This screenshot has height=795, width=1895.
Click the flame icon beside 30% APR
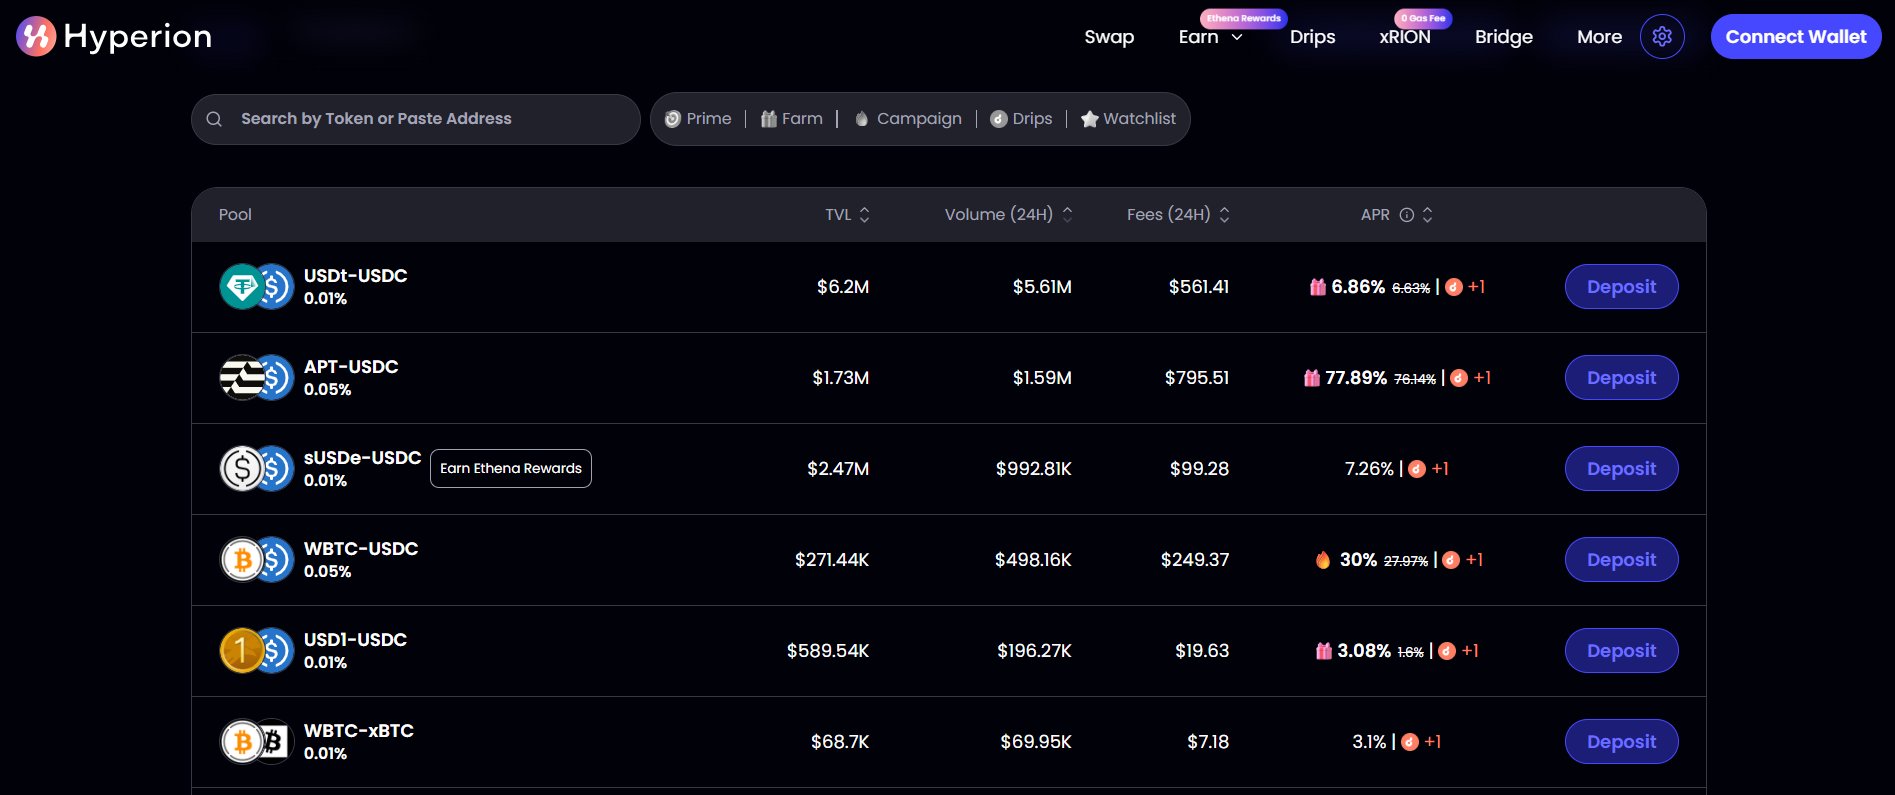click(1323, 560)
